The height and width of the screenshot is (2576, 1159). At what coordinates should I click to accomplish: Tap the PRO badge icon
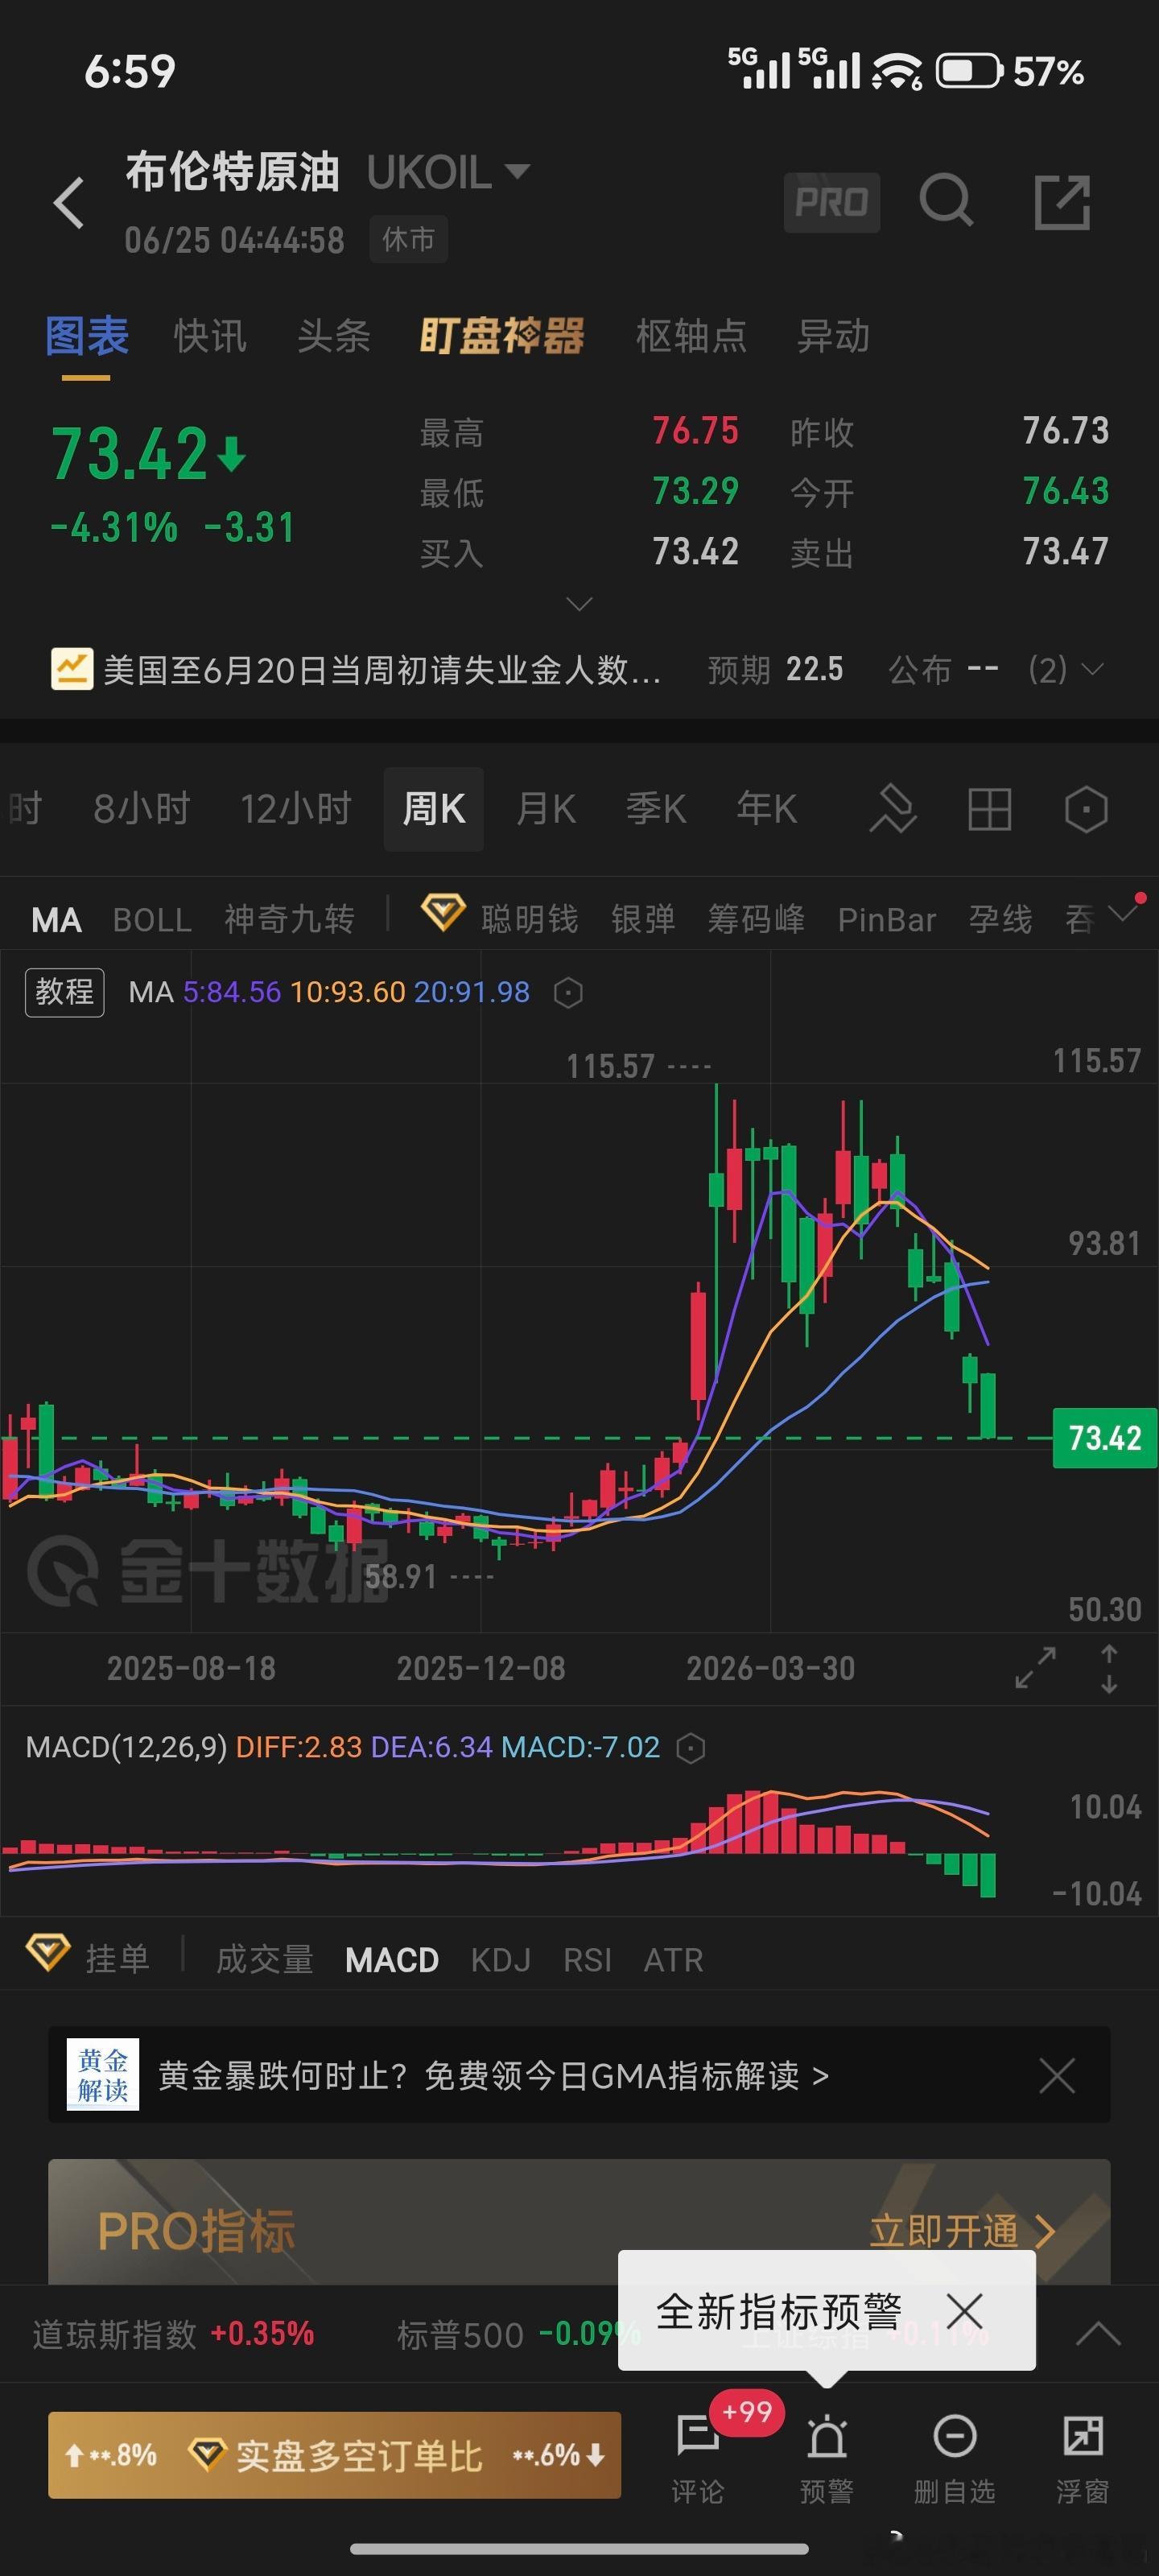pos(831,202)
